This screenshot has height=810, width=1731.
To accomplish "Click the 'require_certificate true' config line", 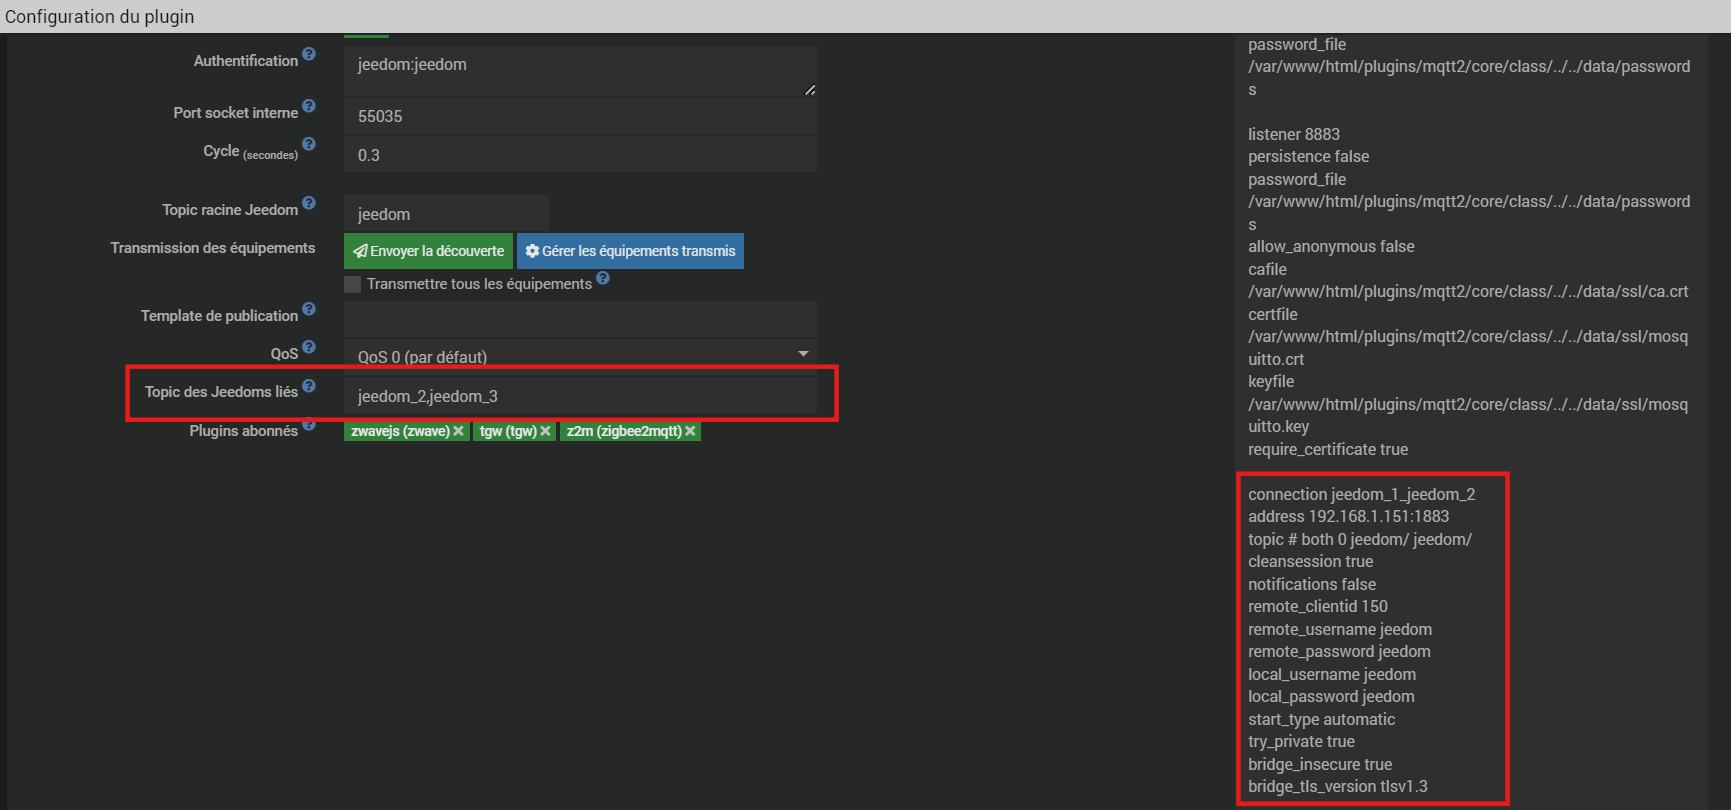I will pos(1328,449).
